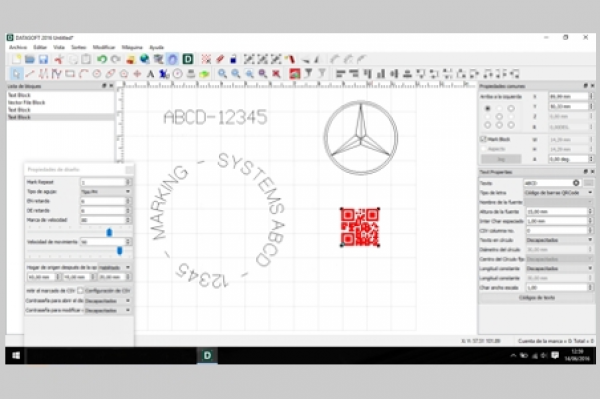Select the Rectangle drawing tool
The height and width of the screenshot is (399, 600).
70,73
